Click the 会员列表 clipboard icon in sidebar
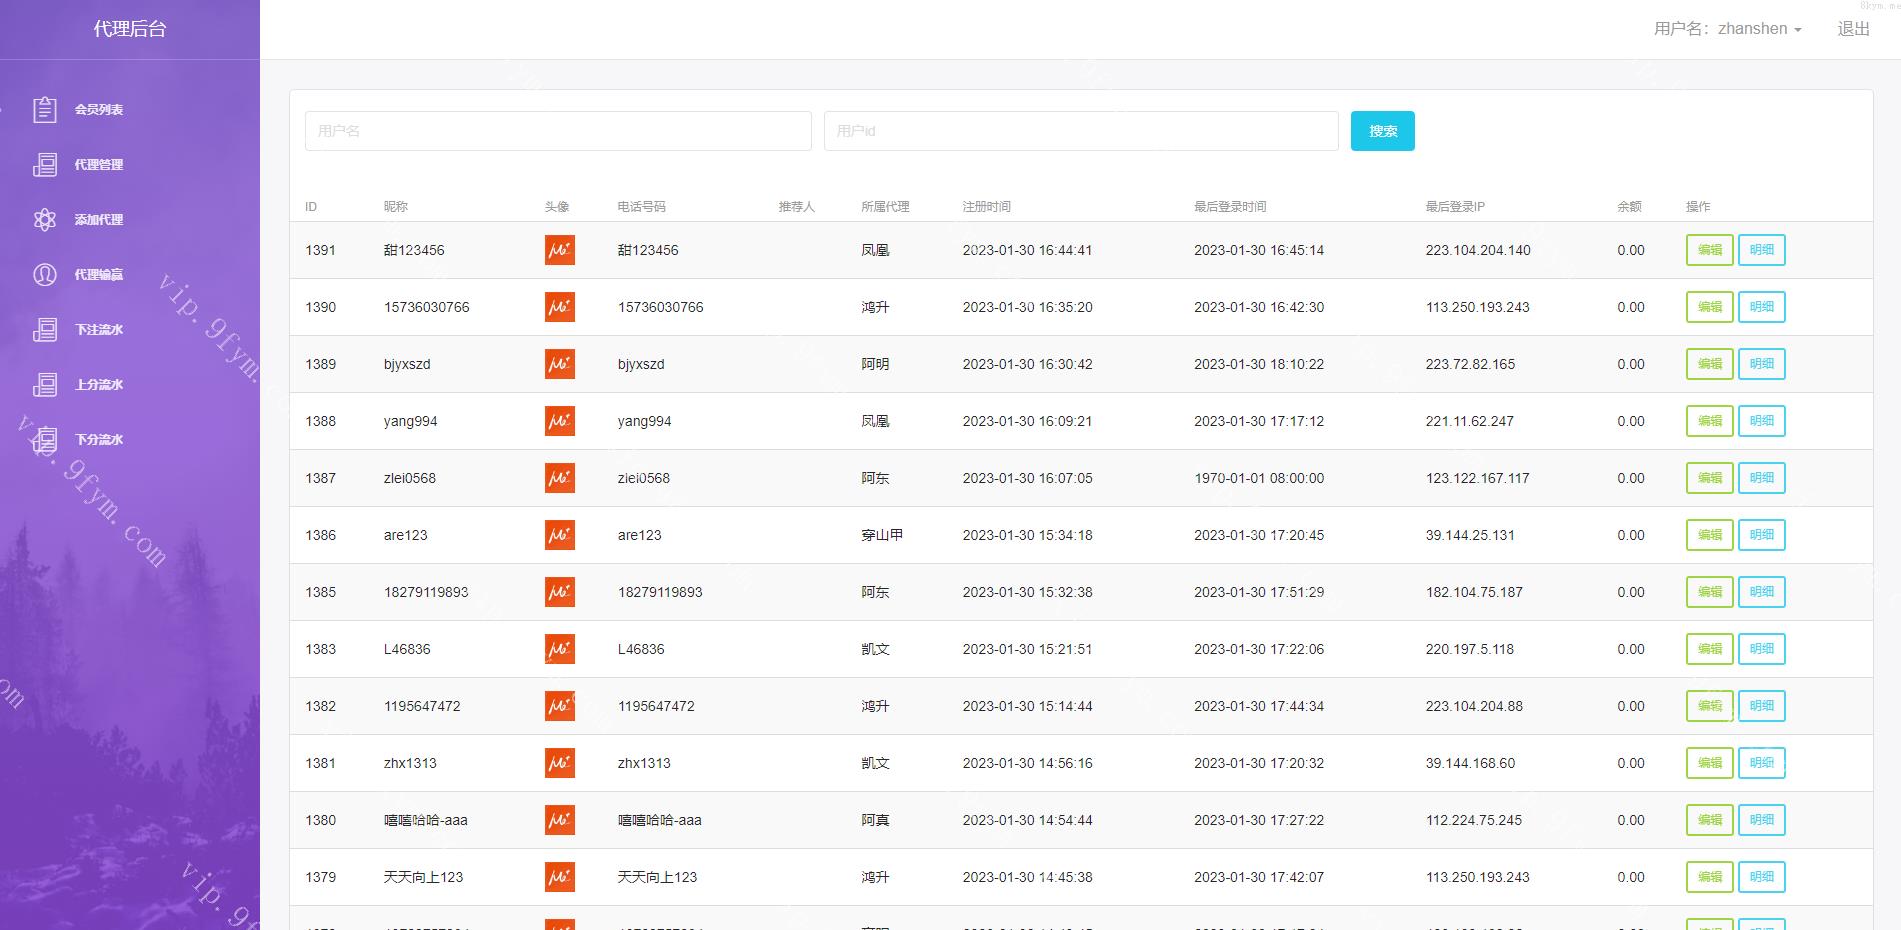 45,110
